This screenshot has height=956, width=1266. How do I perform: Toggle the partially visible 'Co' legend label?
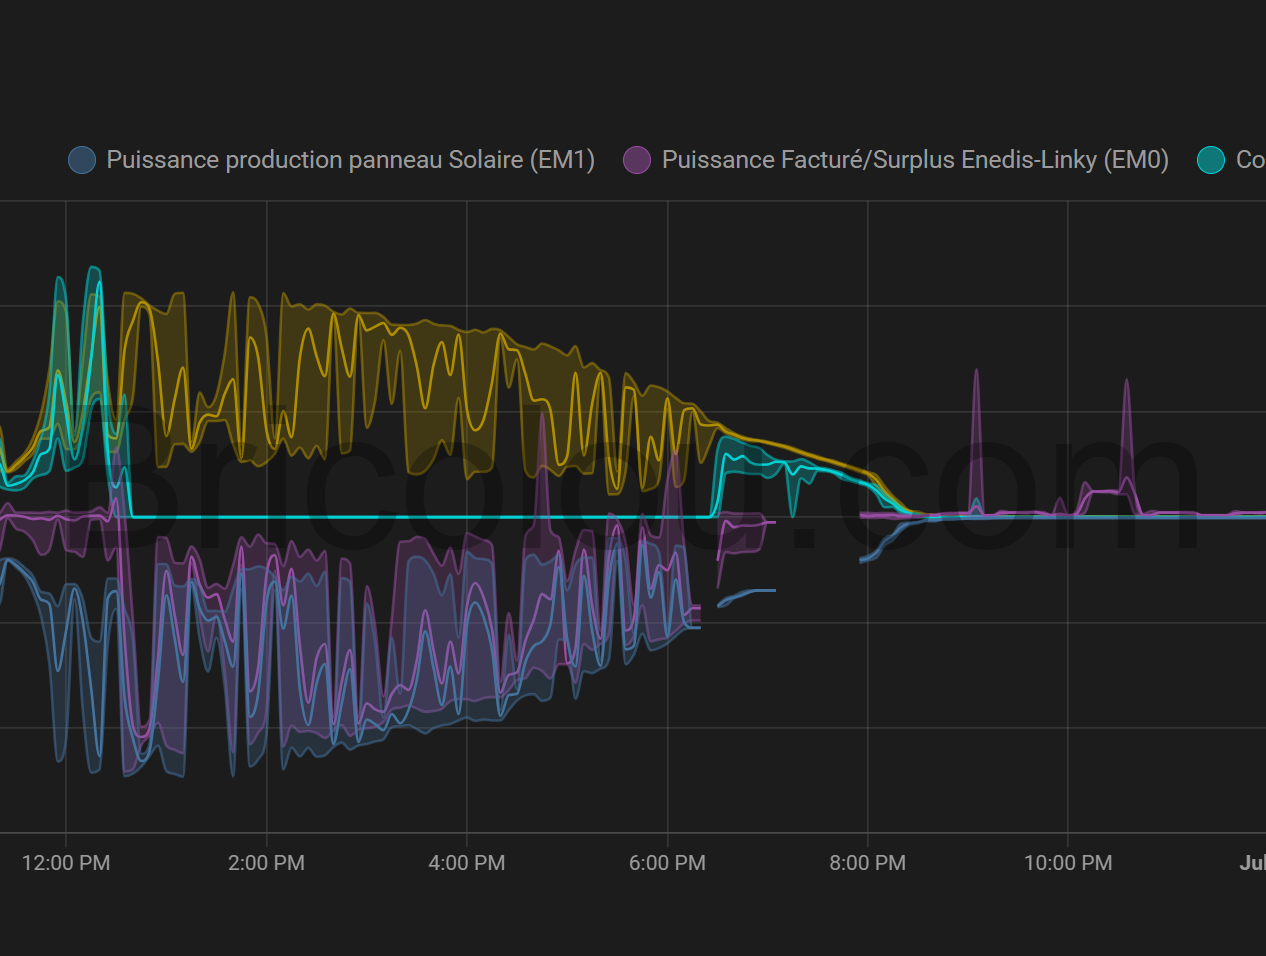coord(1250,160)
